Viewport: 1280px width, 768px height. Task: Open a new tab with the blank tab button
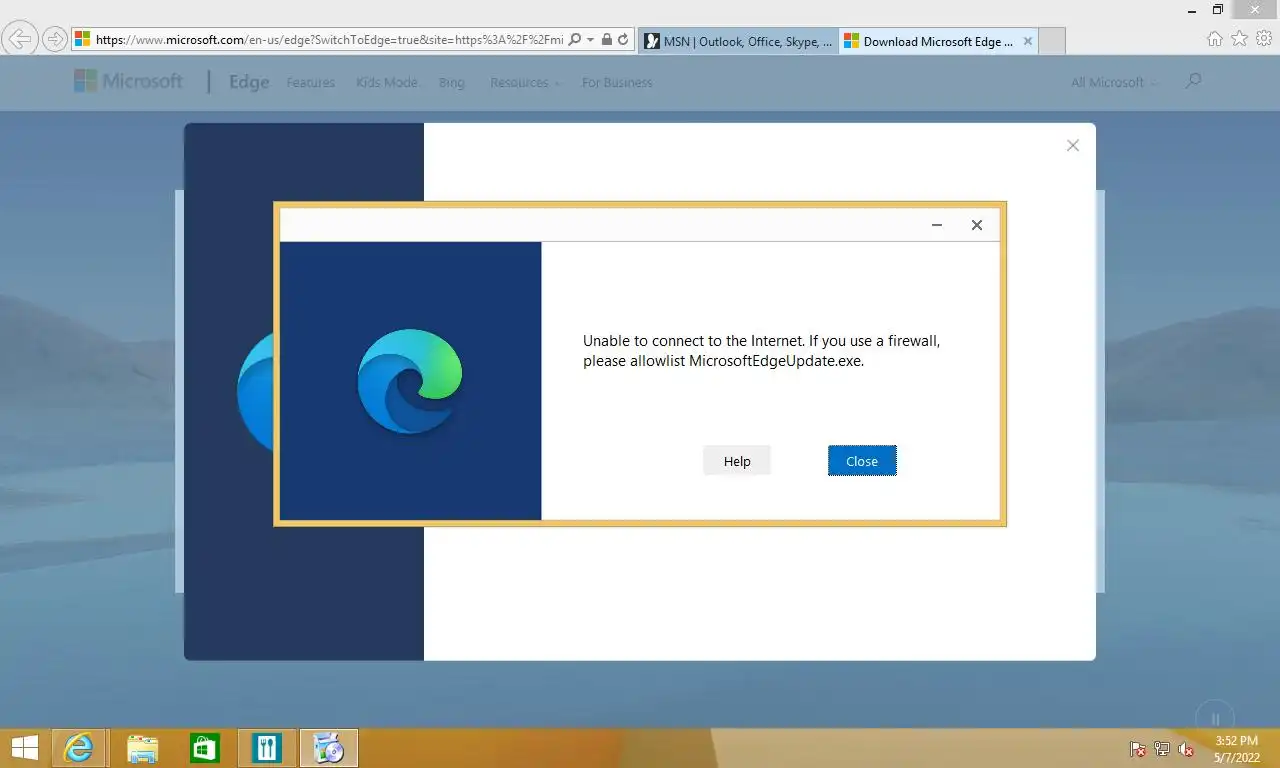point(1052,41)
